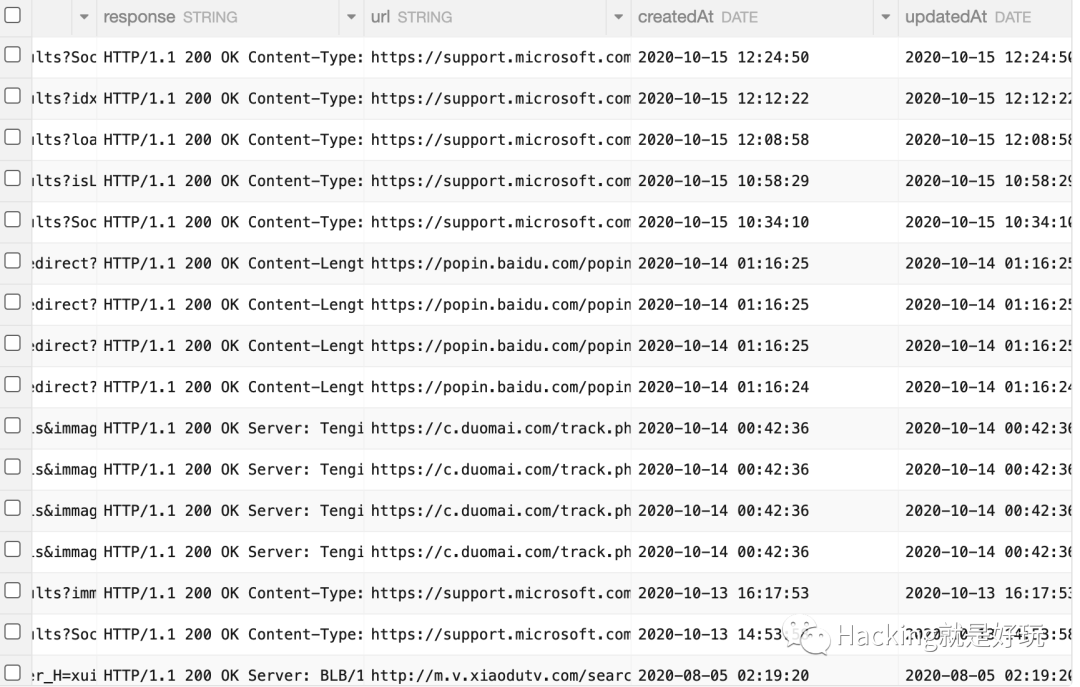Click the url STRING column header

411,17
